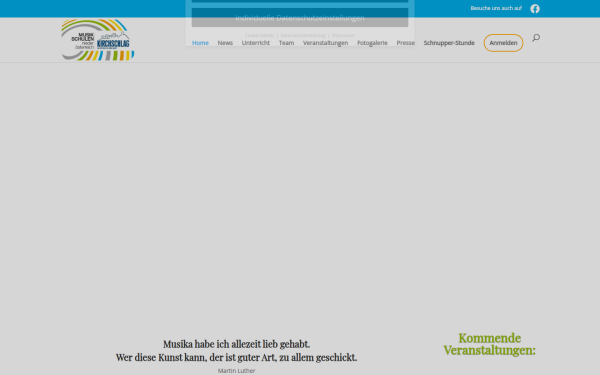The image size is (600, 375).
Task: Open the Schnupper-Stunde menu item
Action: coord(449,43)
